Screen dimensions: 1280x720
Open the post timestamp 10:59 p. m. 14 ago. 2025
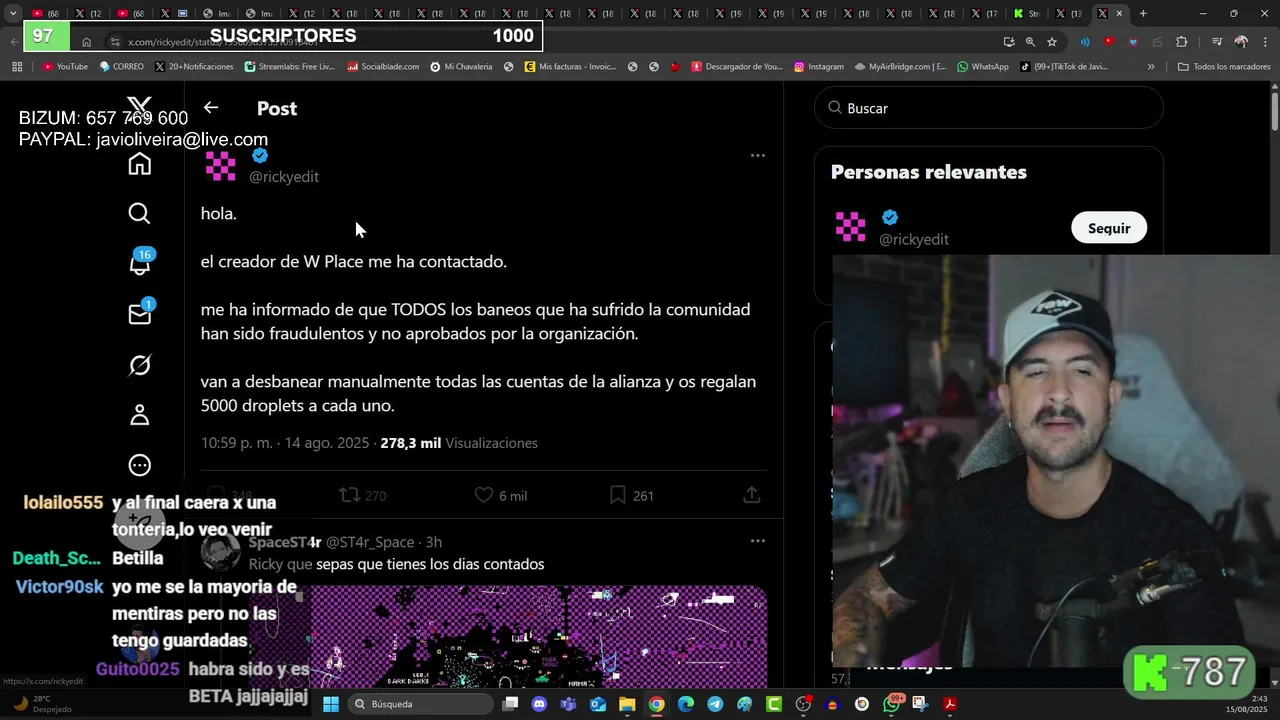(285, 443)
